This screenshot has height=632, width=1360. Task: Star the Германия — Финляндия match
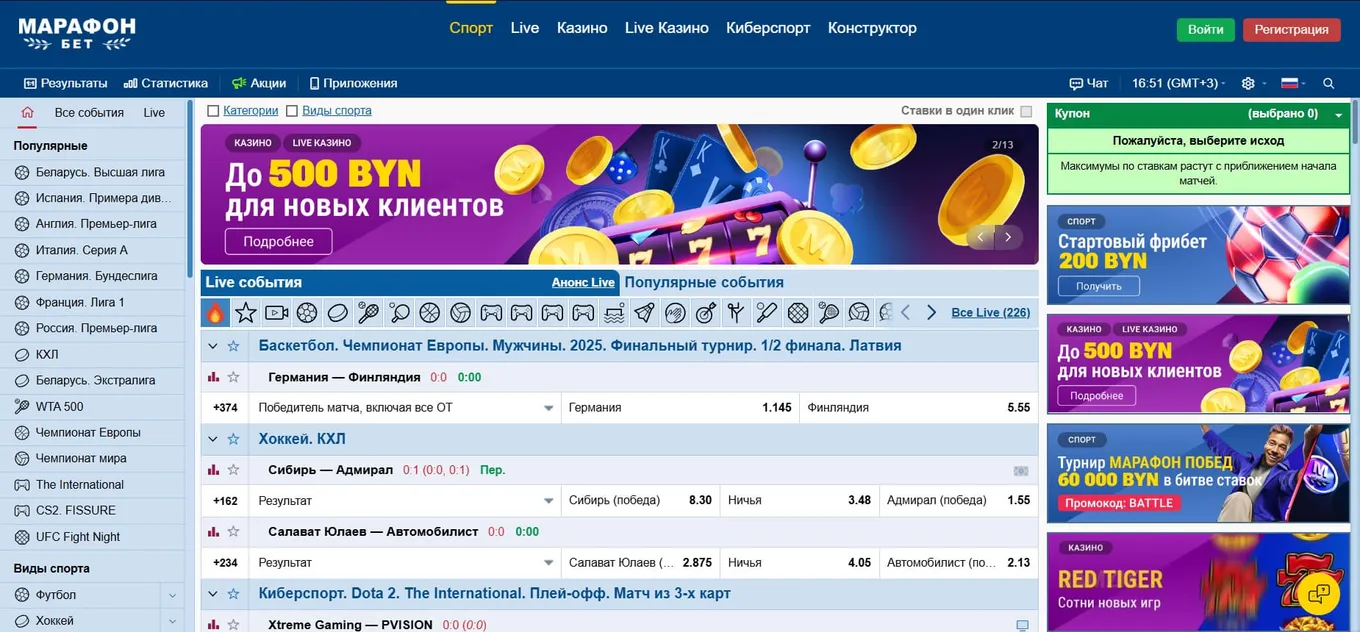point(233,377)
